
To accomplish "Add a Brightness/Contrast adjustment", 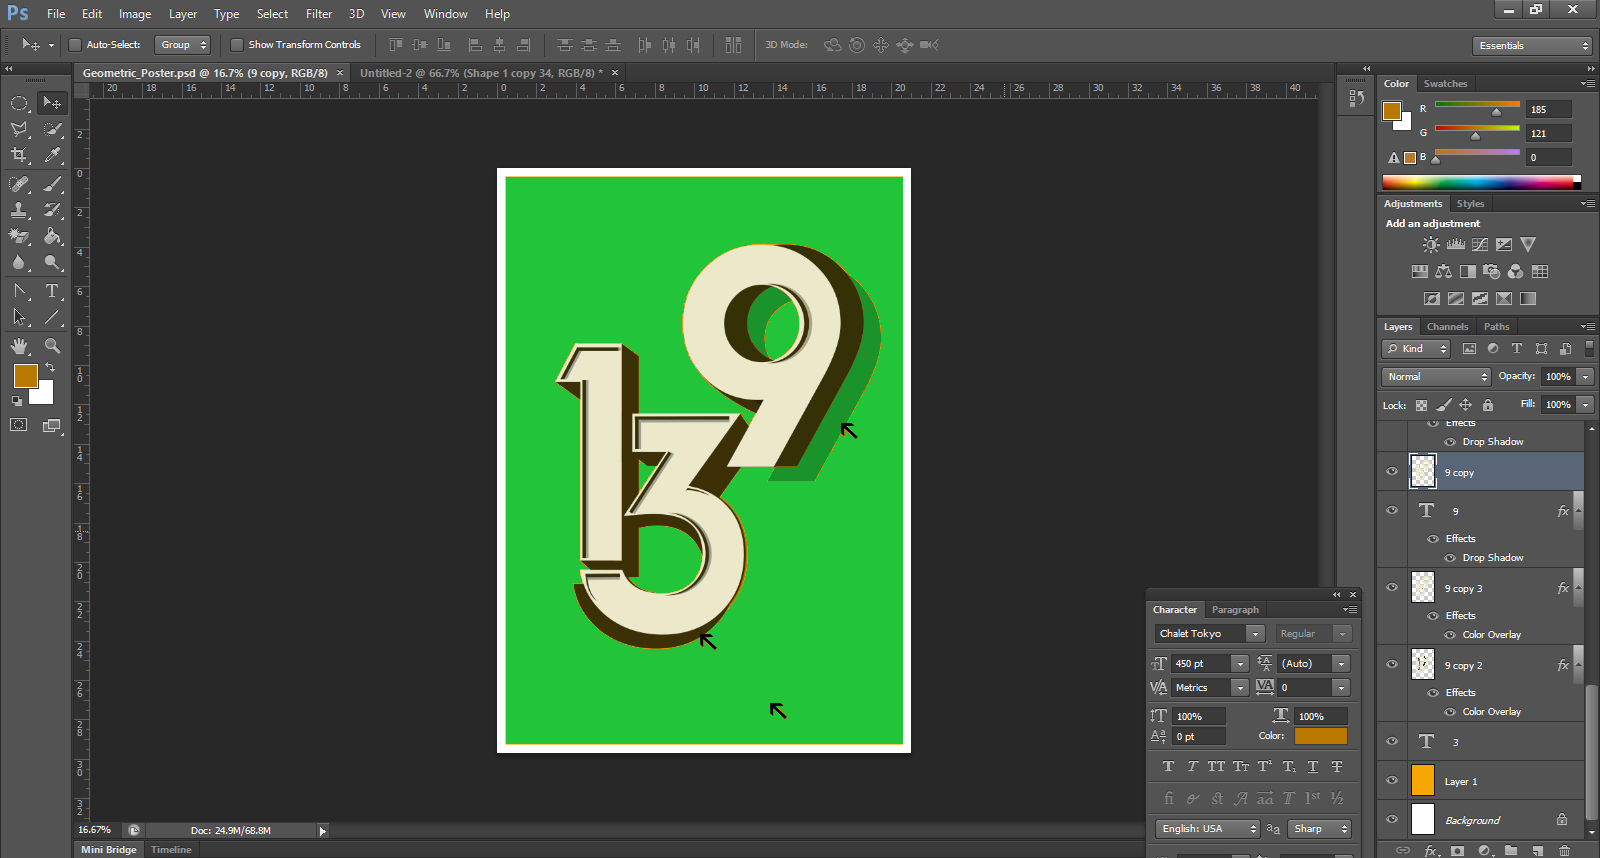I will (1432, 245).
